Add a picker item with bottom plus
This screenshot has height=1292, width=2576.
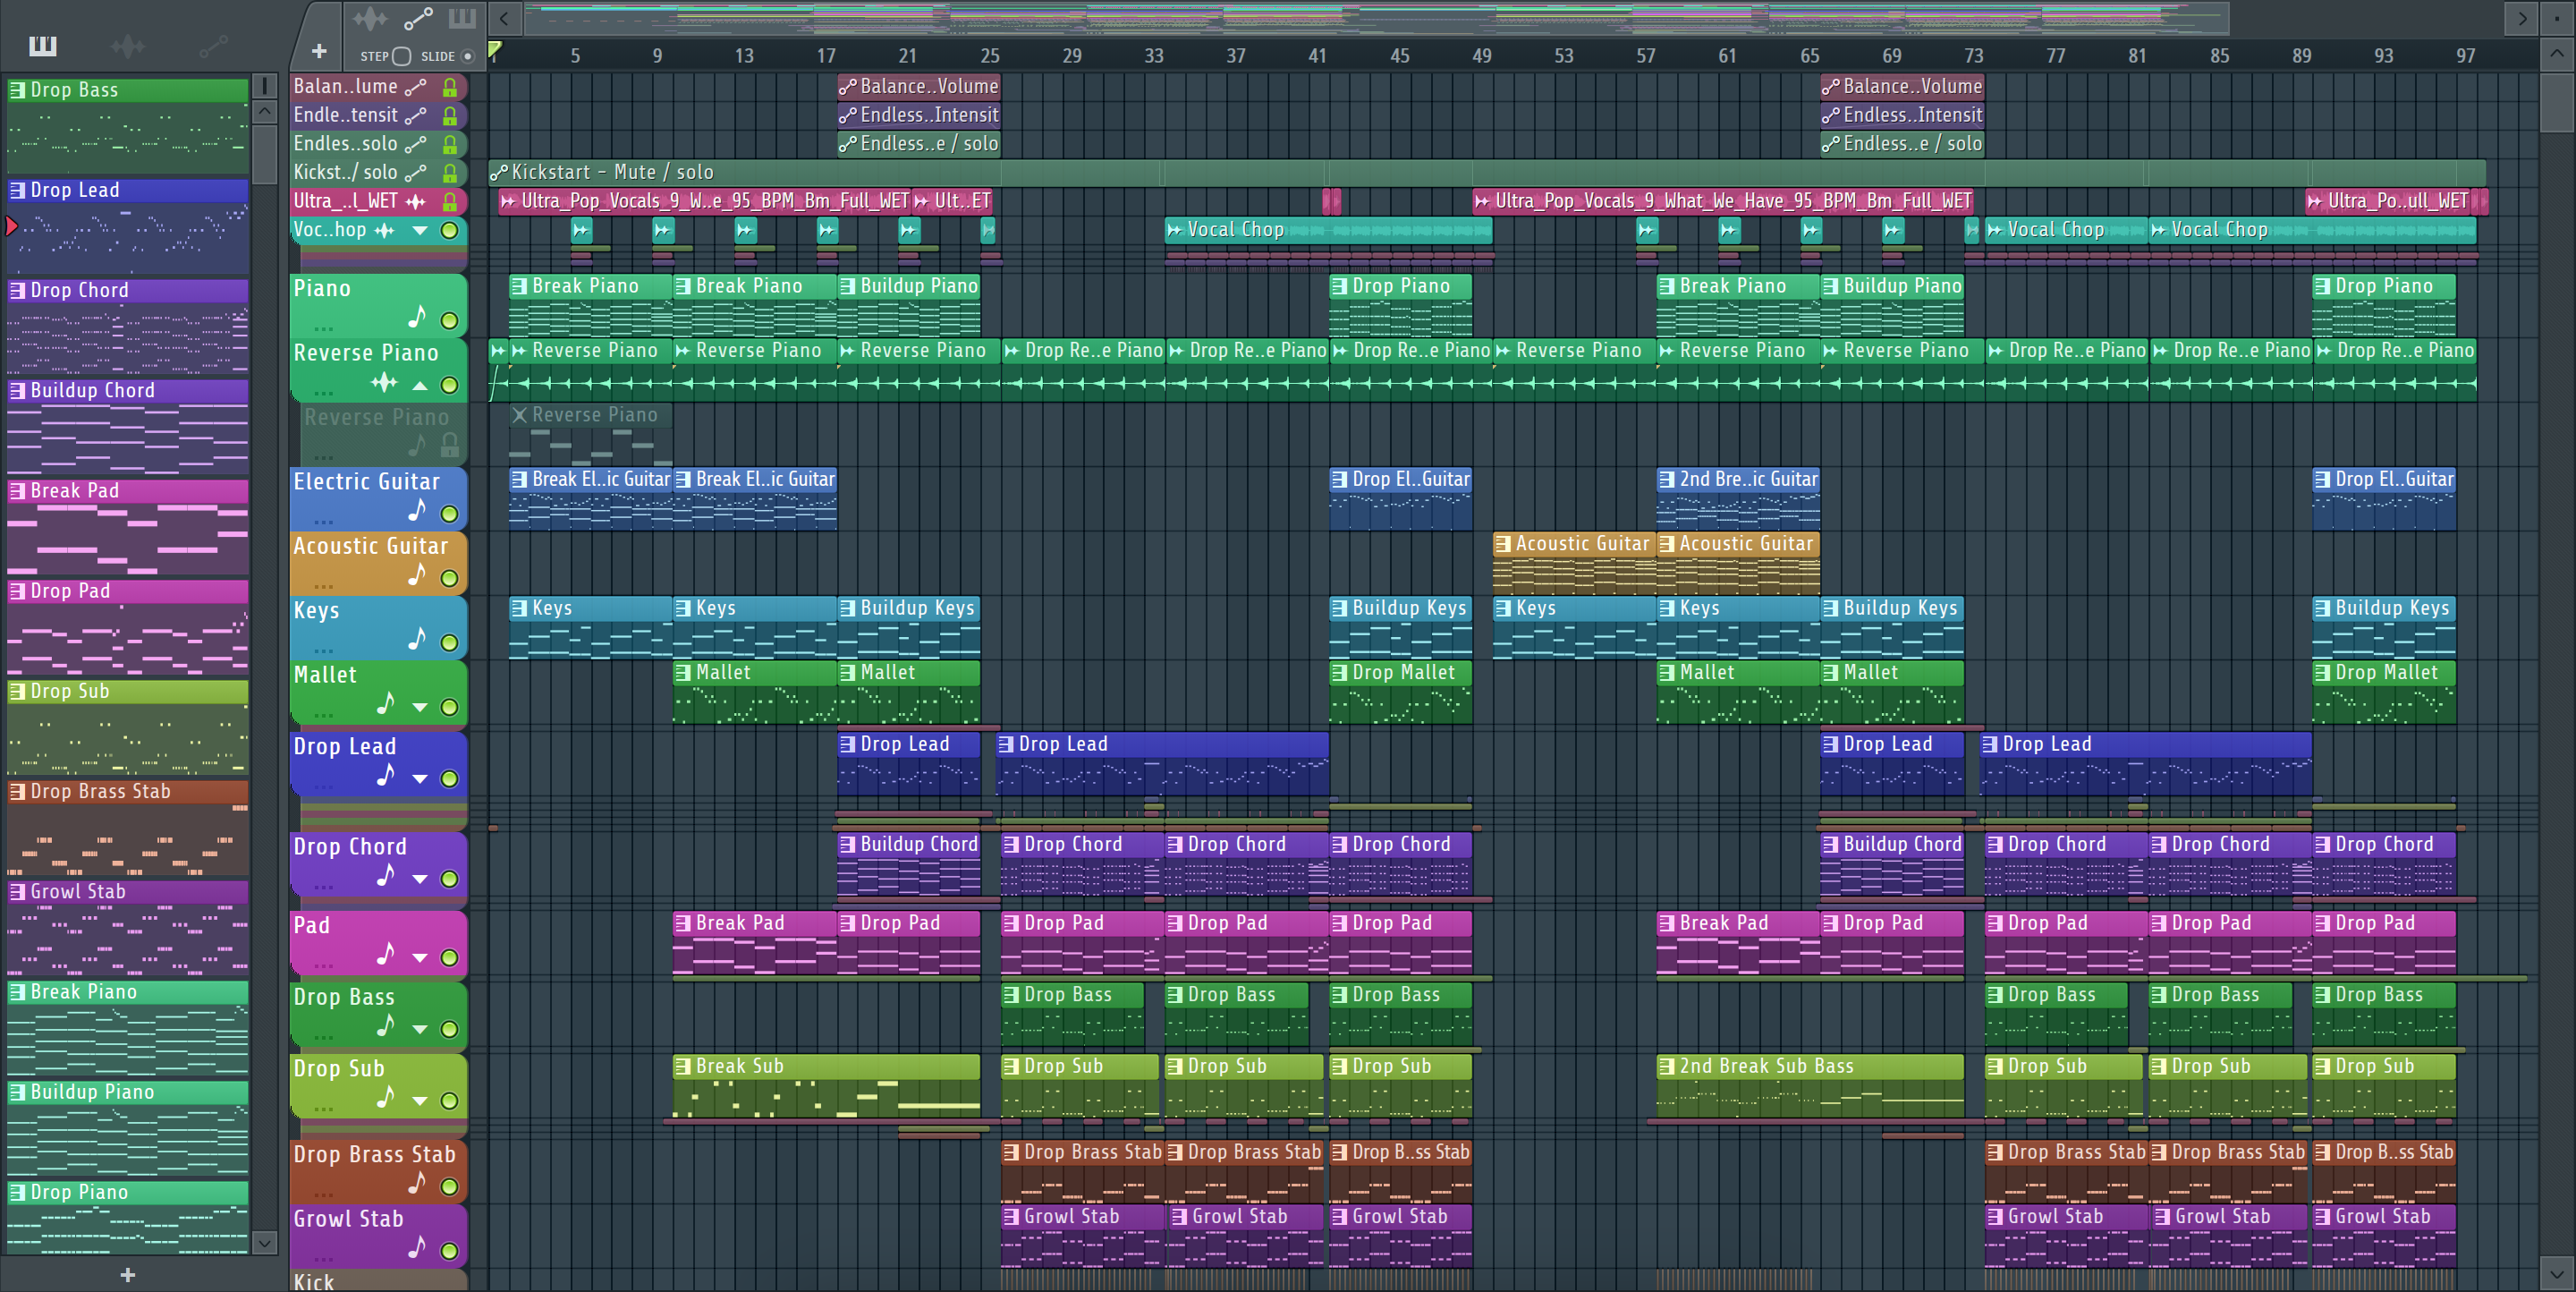point(128,1274)
